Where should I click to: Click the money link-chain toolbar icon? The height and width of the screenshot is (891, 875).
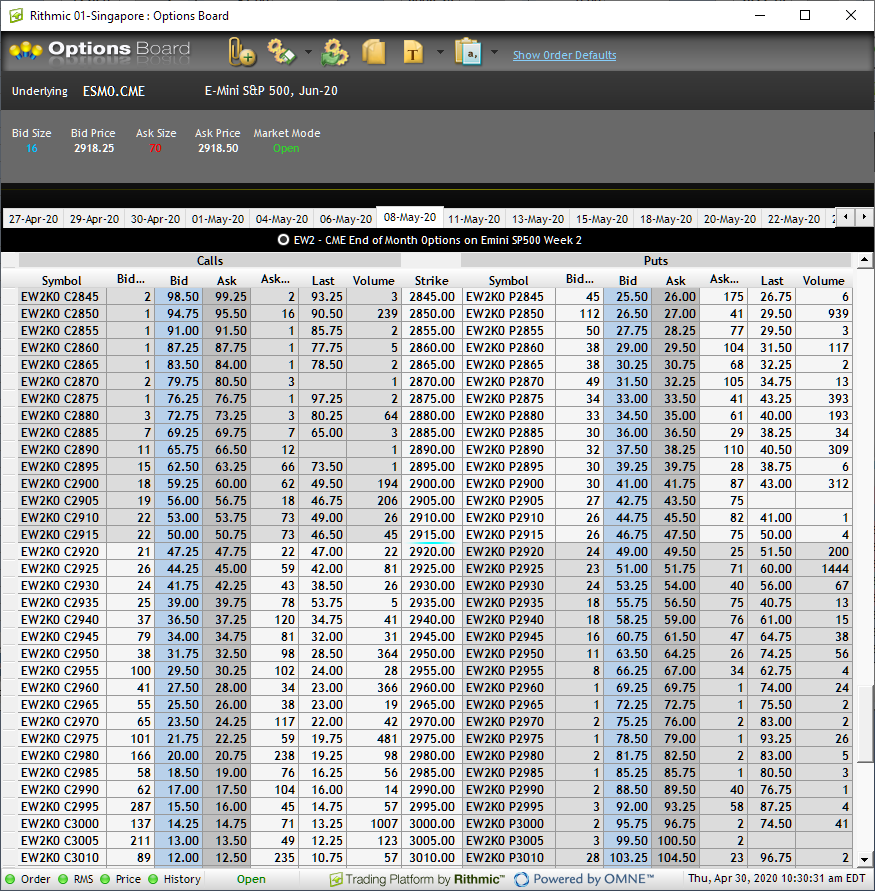[282, 52]
